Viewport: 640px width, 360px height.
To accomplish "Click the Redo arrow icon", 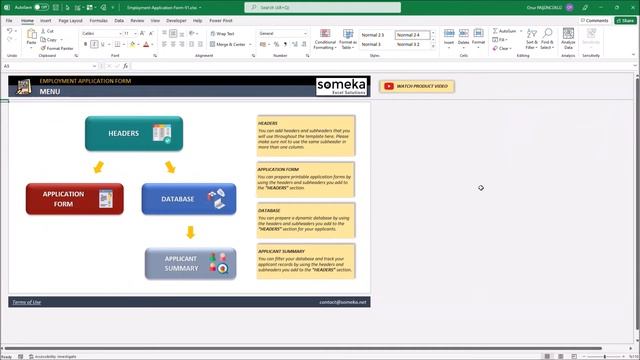I will point(9,39).
